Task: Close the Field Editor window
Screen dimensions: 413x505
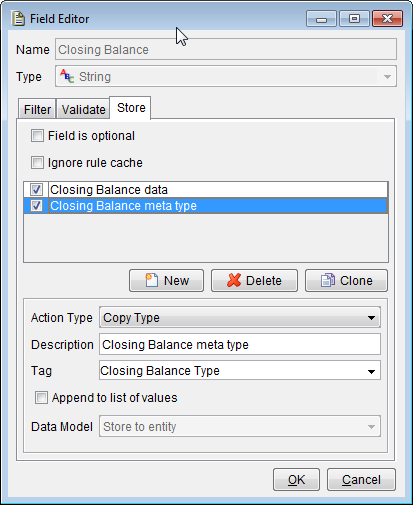Action: 387,19
